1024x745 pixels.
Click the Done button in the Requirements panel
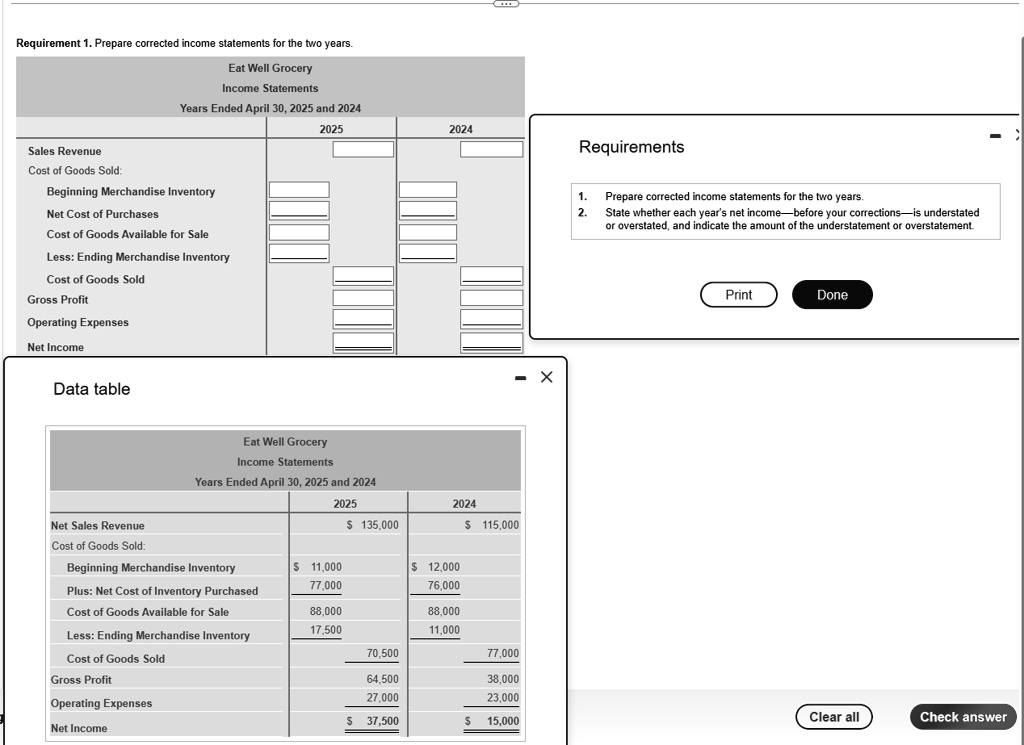tap(832, 294)
